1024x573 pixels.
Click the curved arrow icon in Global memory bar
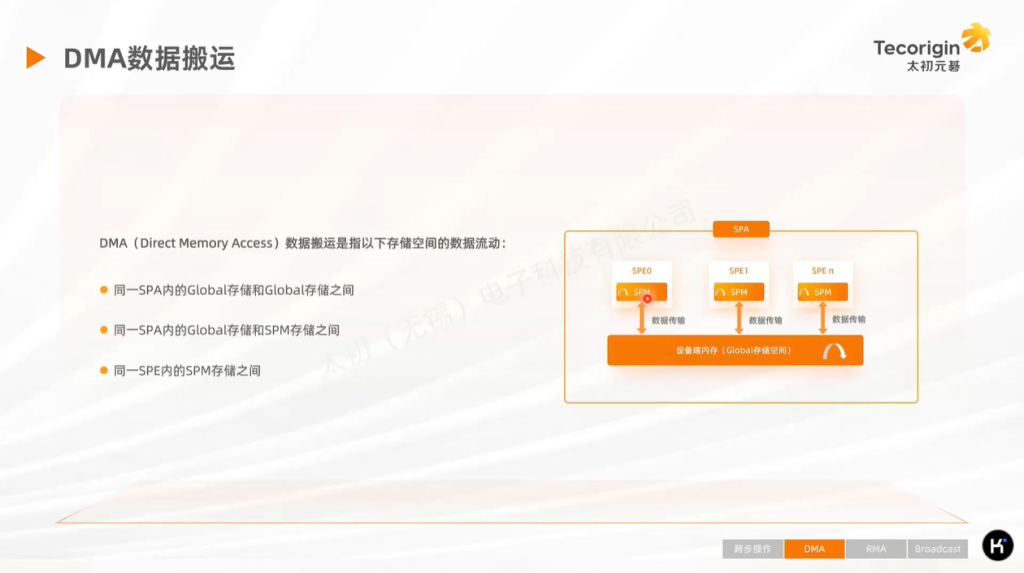[834, 350]
